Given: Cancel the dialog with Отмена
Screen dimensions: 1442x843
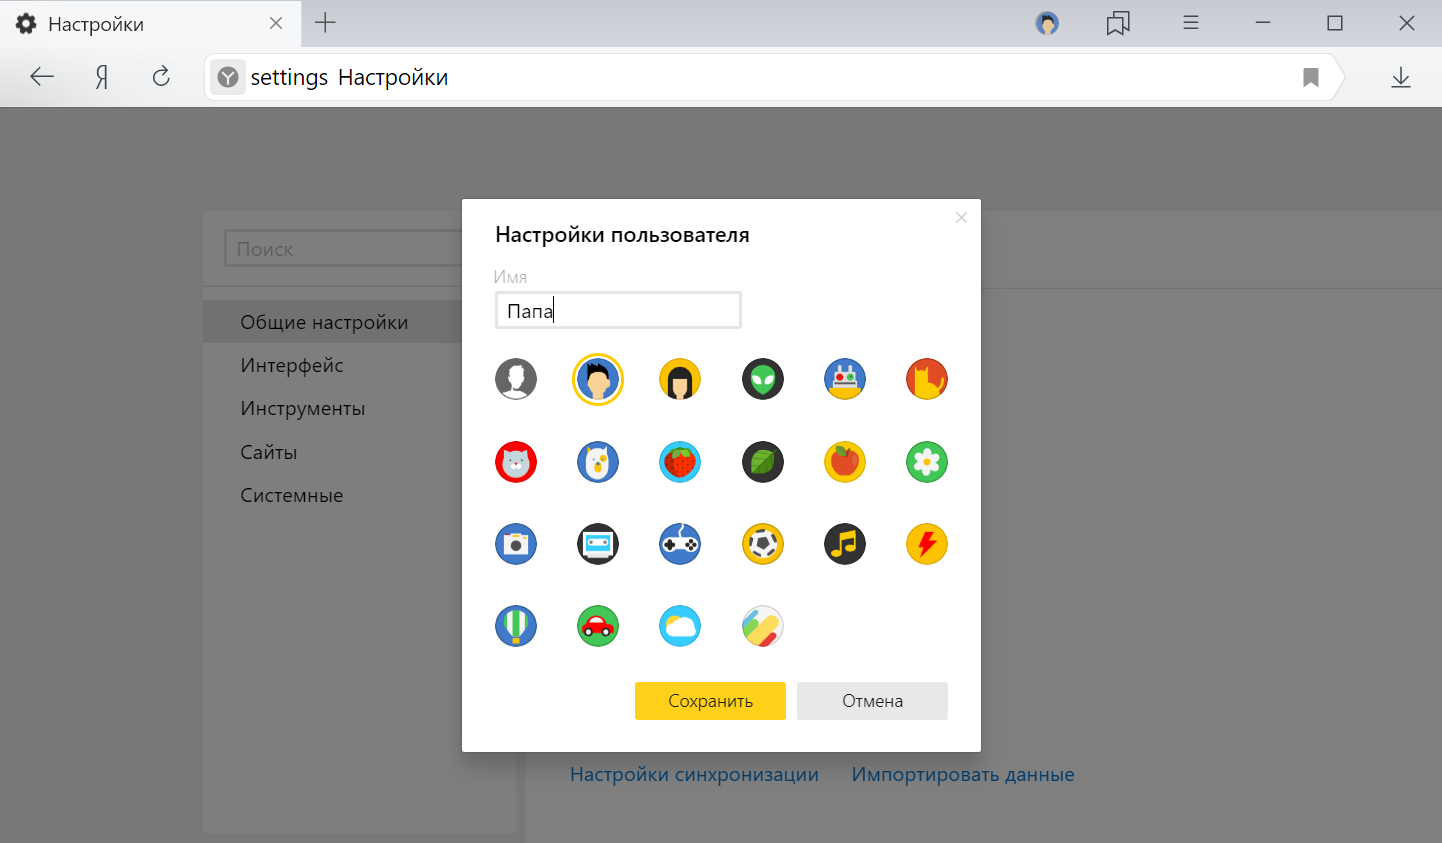Looking at the screenshot, I should 872,701.
